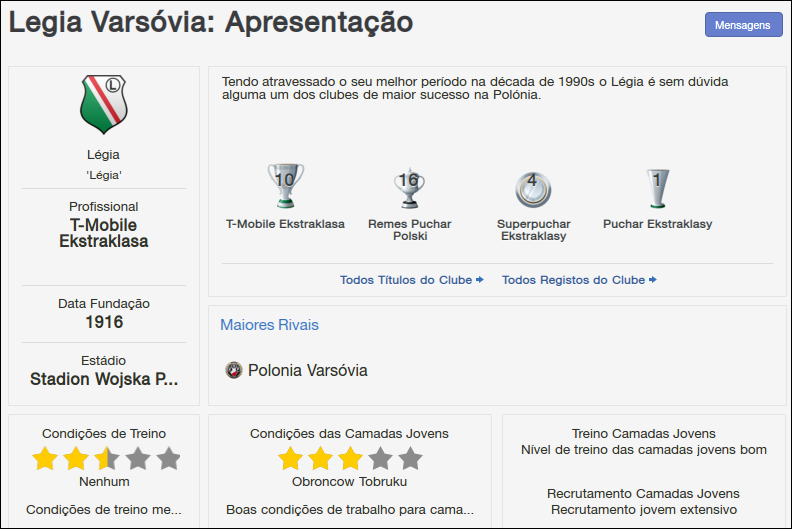Screen dimensions: 792x529
Task: Click the 1916 foundation year
Action: click(104, 322)
